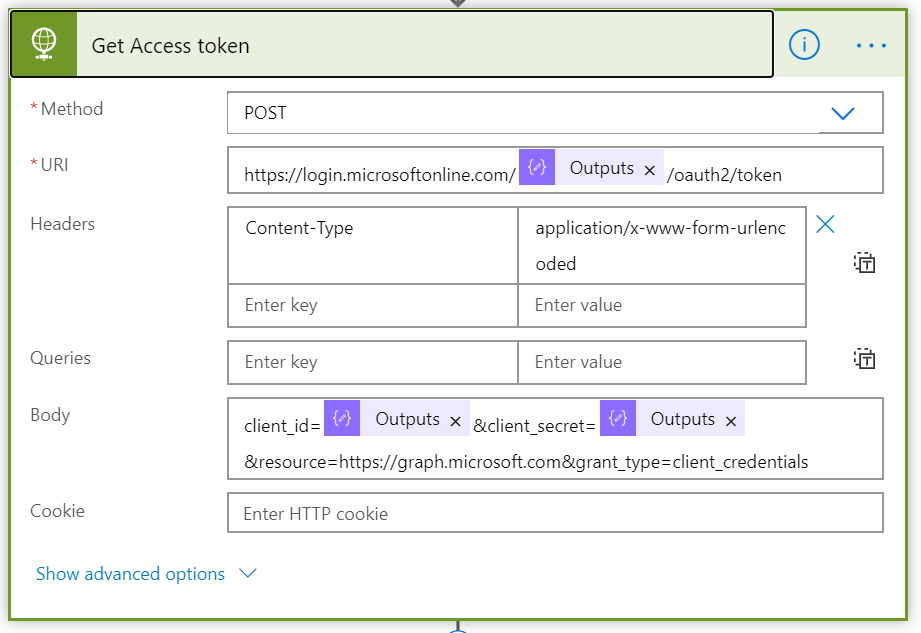Switch Queries to text mode
The height and width of the screenshot is (633, 921).
(x=865, y=358)
